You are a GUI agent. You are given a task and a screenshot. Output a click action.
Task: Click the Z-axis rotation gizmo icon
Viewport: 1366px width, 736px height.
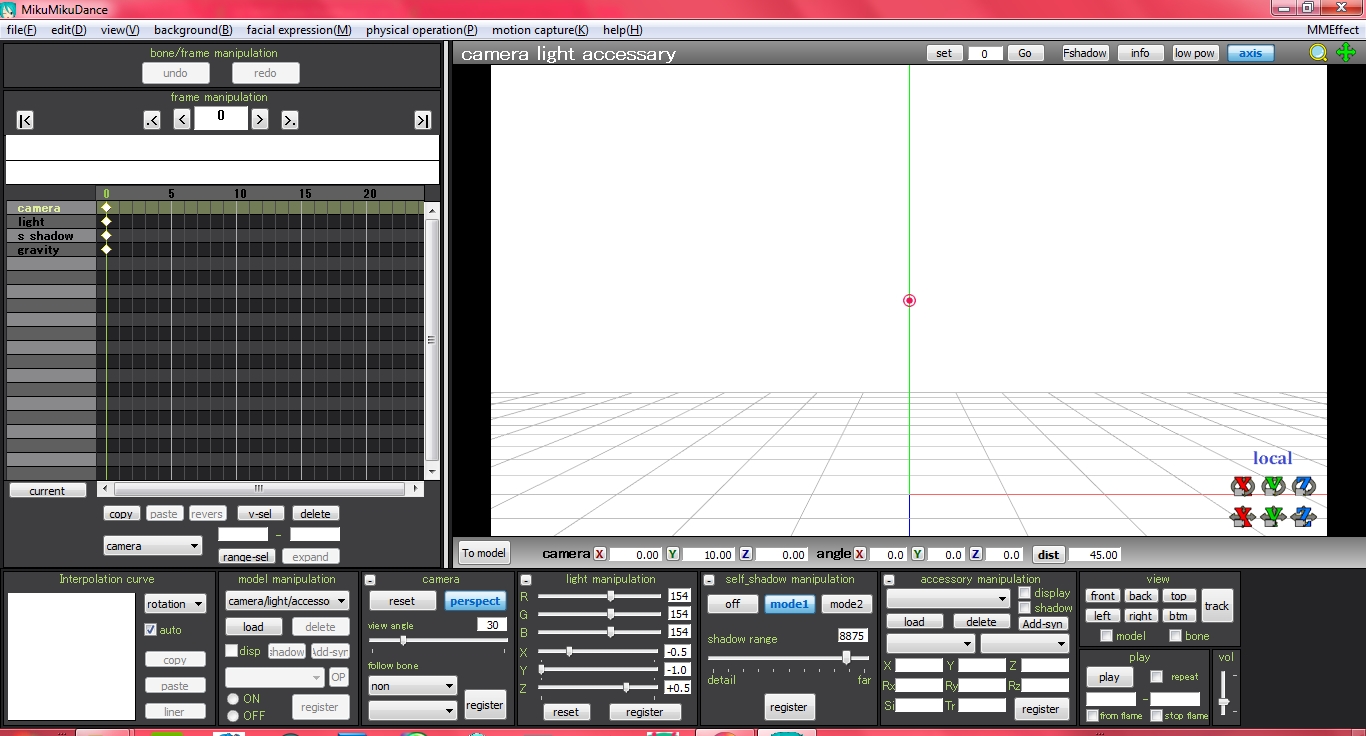tap(1303, 486)
